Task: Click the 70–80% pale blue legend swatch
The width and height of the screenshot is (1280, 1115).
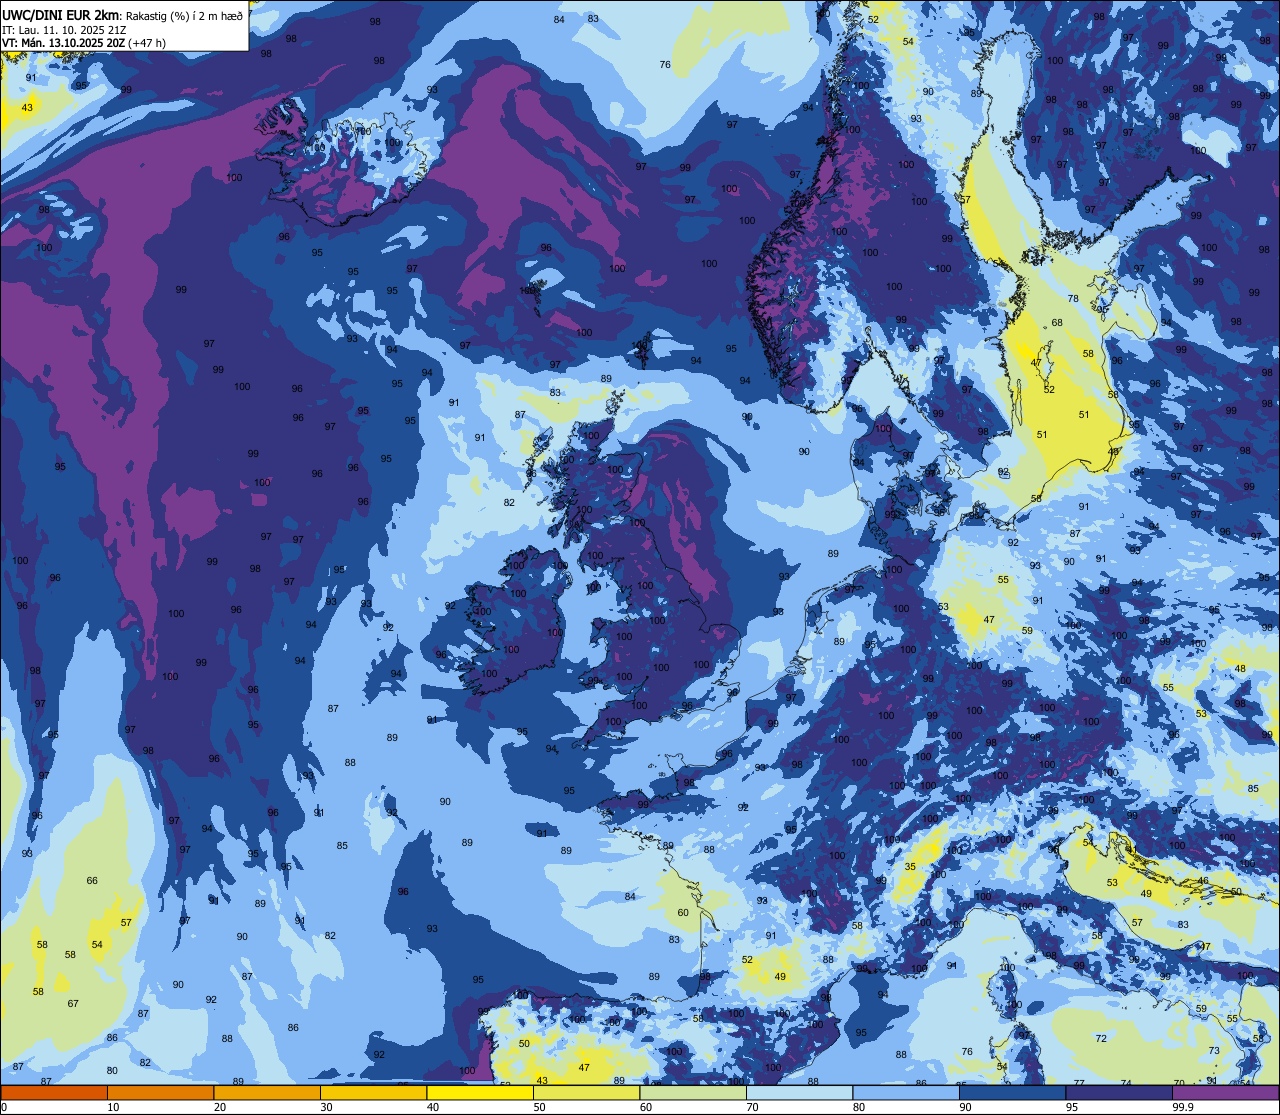Action: tap(799, 1093)
